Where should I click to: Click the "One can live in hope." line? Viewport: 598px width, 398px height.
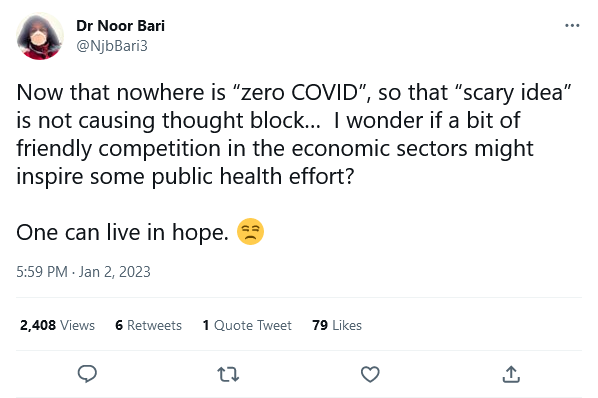122,232
